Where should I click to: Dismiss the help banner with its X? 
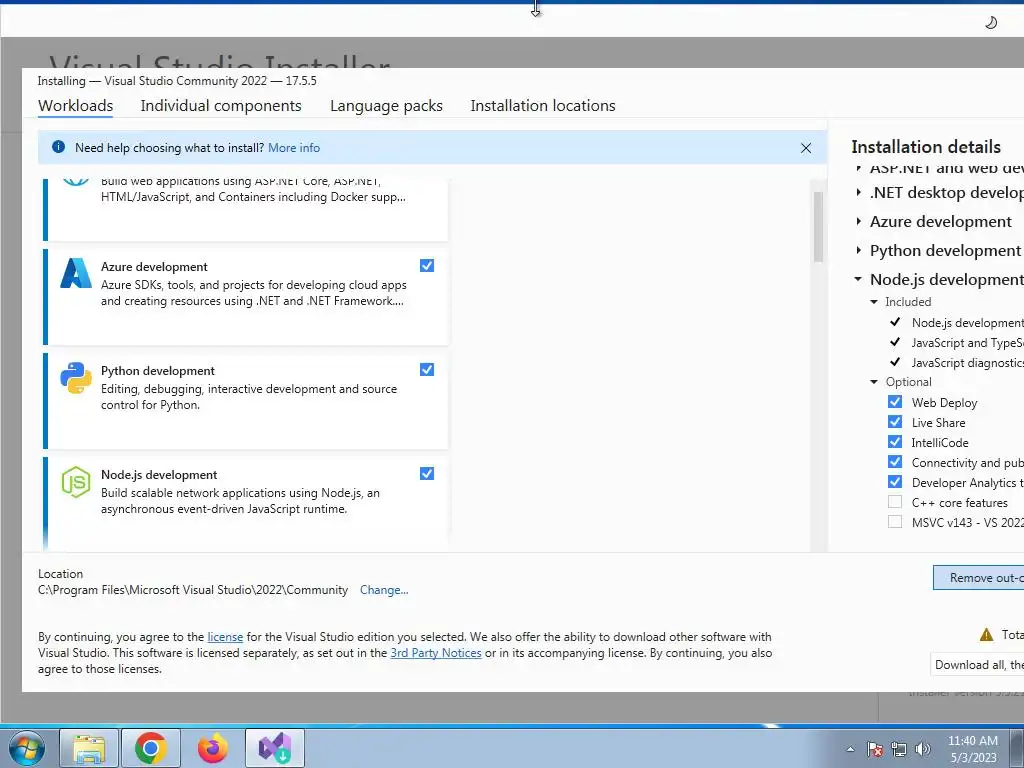[x=806, y=148]
